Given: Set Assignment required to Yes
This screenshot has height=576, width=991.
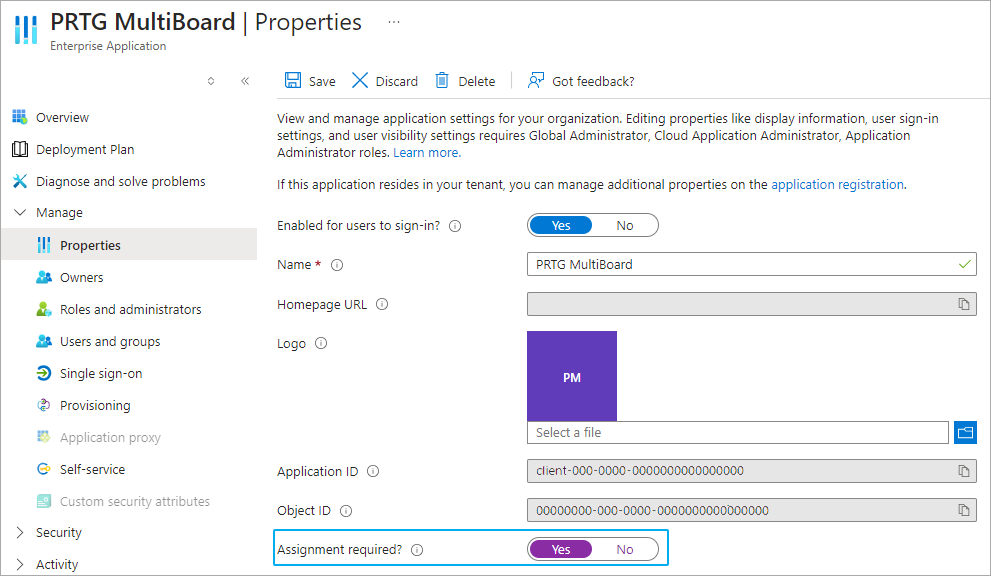Looking at the screenshot, I should tap(561, 549).
